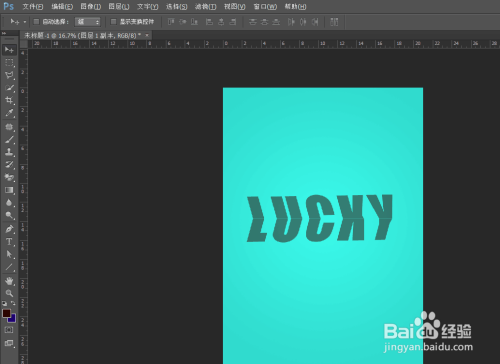Click the align left edges icon
The image size is (500, 364).
[x=209, y=22]
